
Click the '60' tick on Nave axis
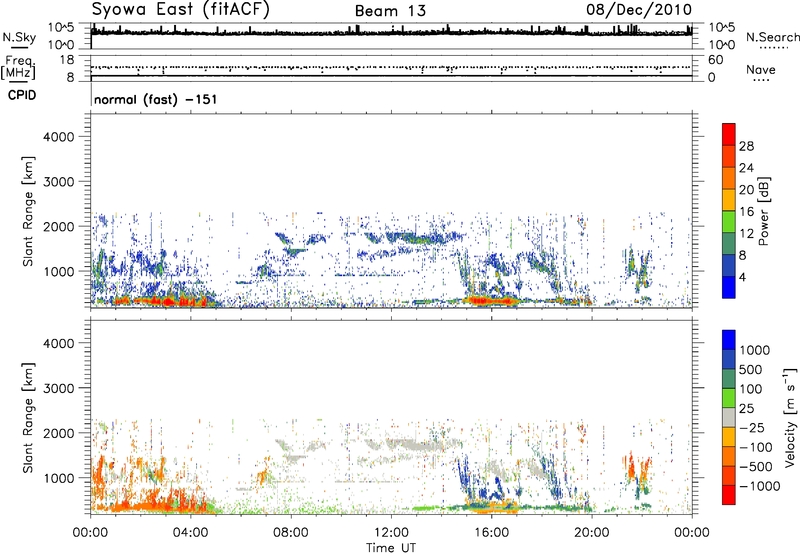coord(715,60)
